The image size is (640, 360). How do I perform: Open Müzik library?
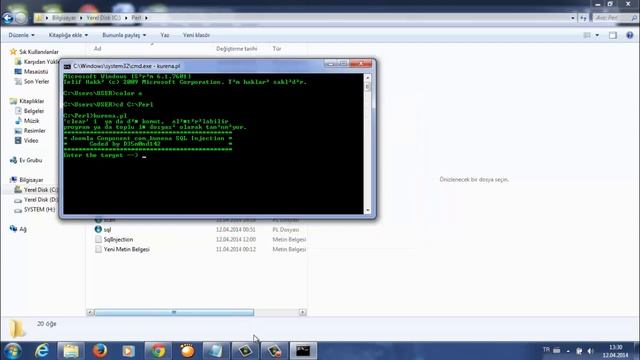[31, 120]
